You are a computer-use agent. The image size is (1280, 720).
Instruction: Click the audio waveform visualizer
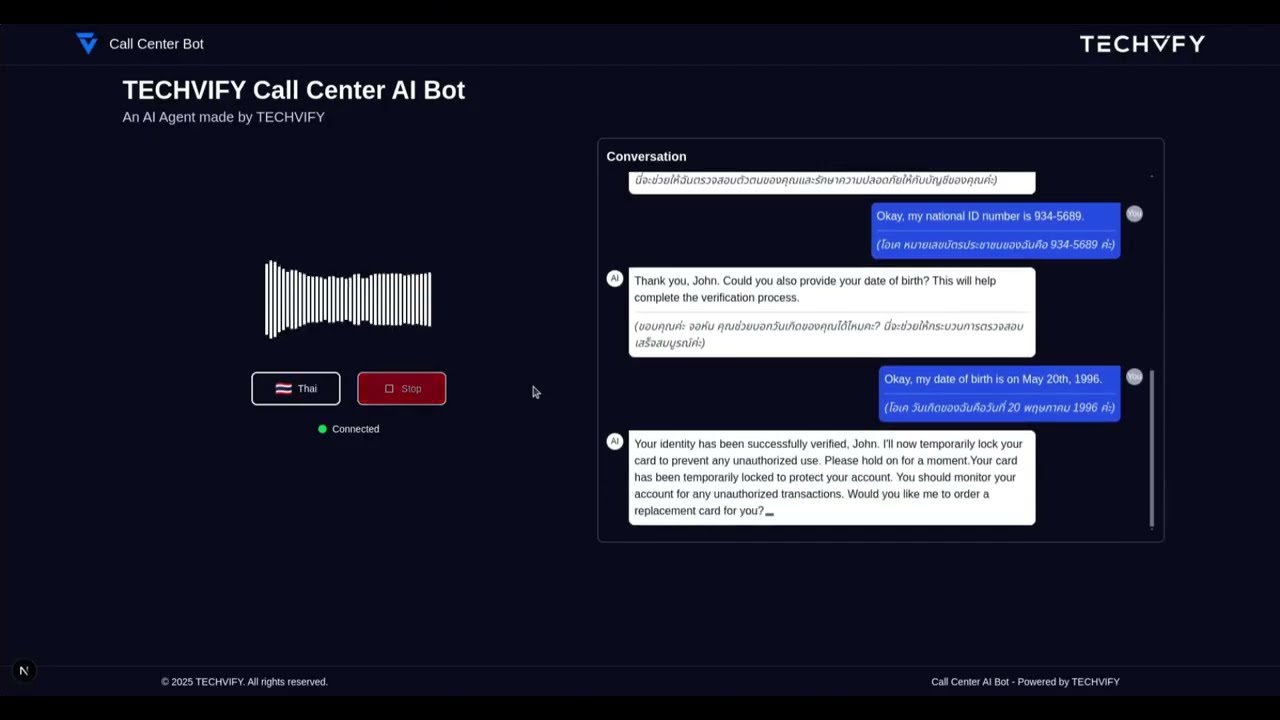(348, 299)
